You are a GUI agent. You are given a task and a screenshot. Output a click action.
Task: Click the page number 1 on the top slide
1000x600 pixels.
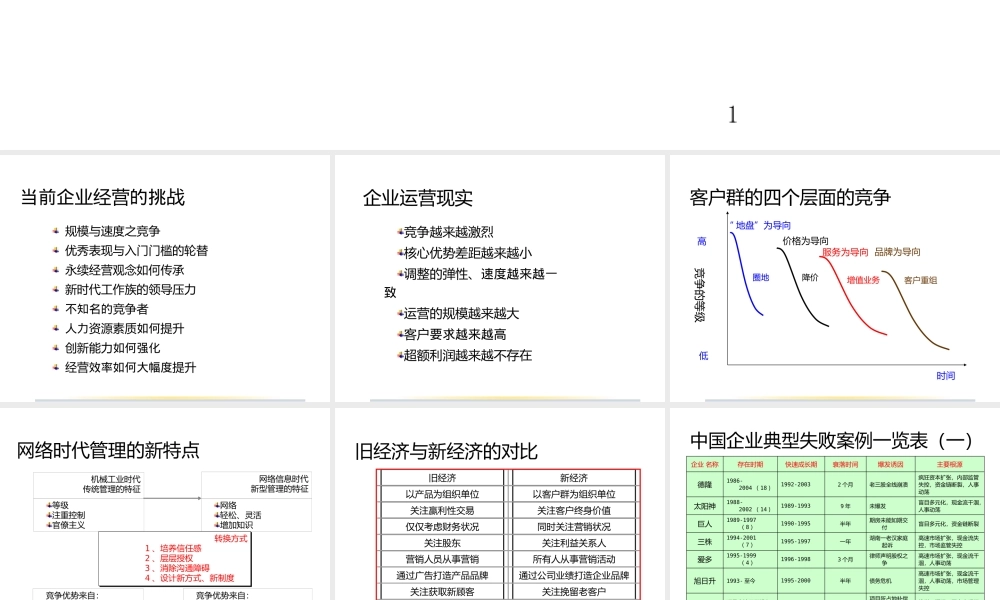tap(732, 115)
